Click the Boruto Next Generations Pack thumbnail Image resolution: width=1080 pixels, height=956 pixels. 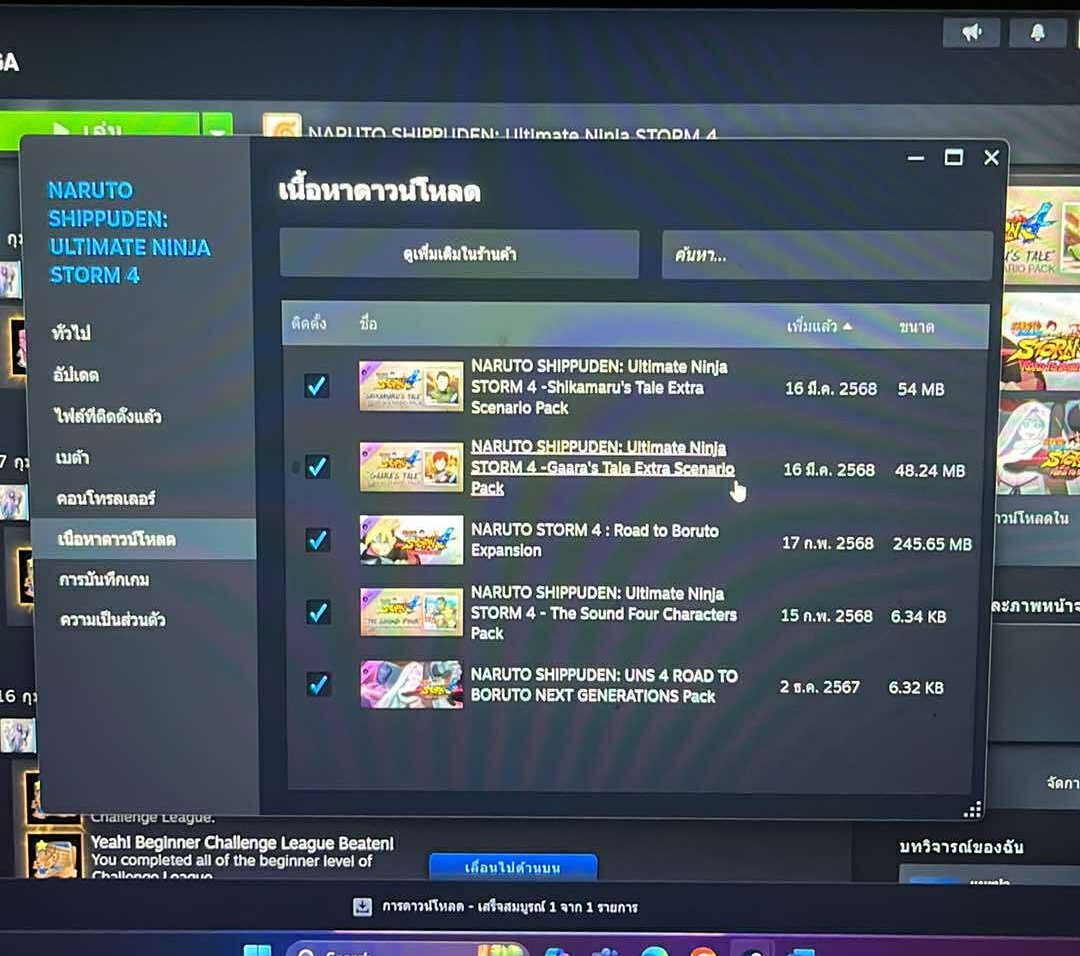tap(412, 684)
